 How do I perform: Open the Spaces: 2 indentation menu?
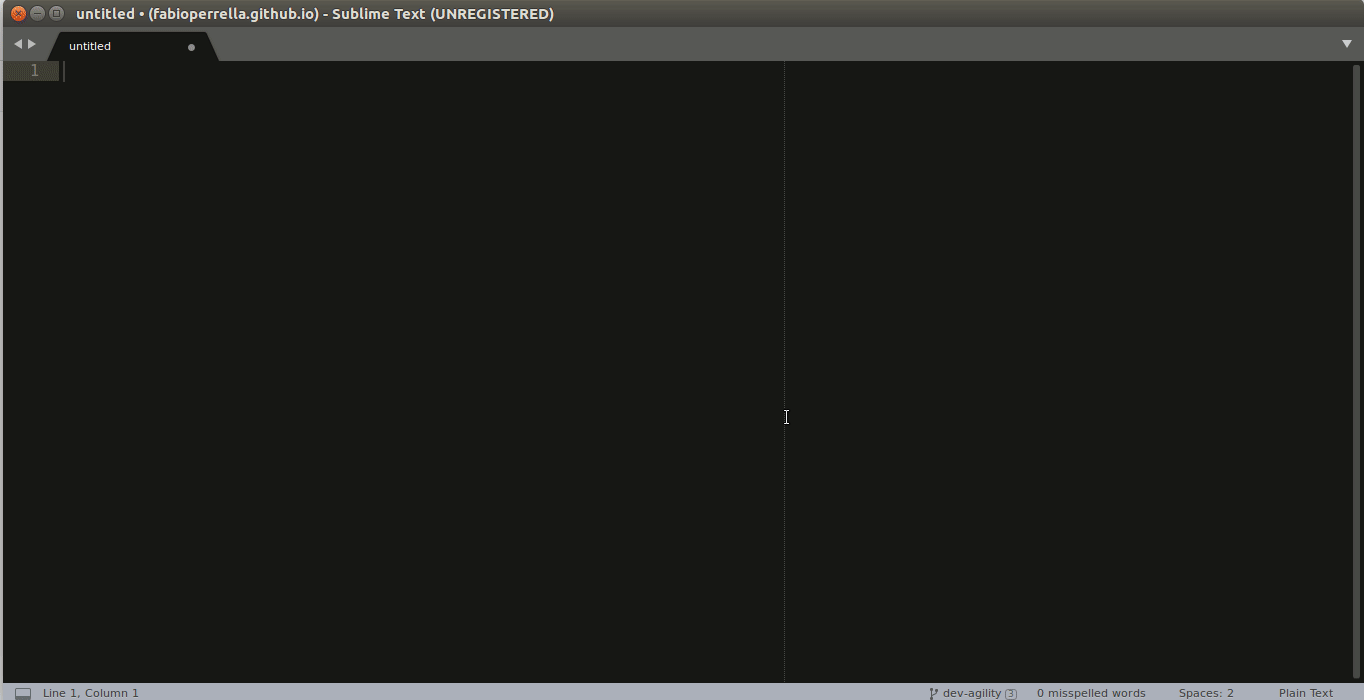(x=1206, y=693)
